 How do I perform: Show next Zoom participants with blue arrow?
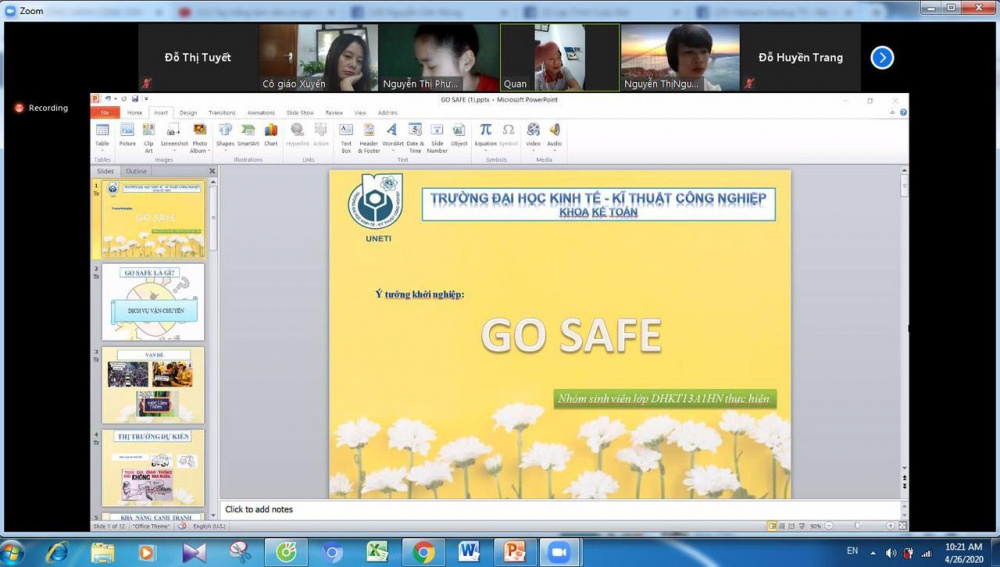coord(882,57)
